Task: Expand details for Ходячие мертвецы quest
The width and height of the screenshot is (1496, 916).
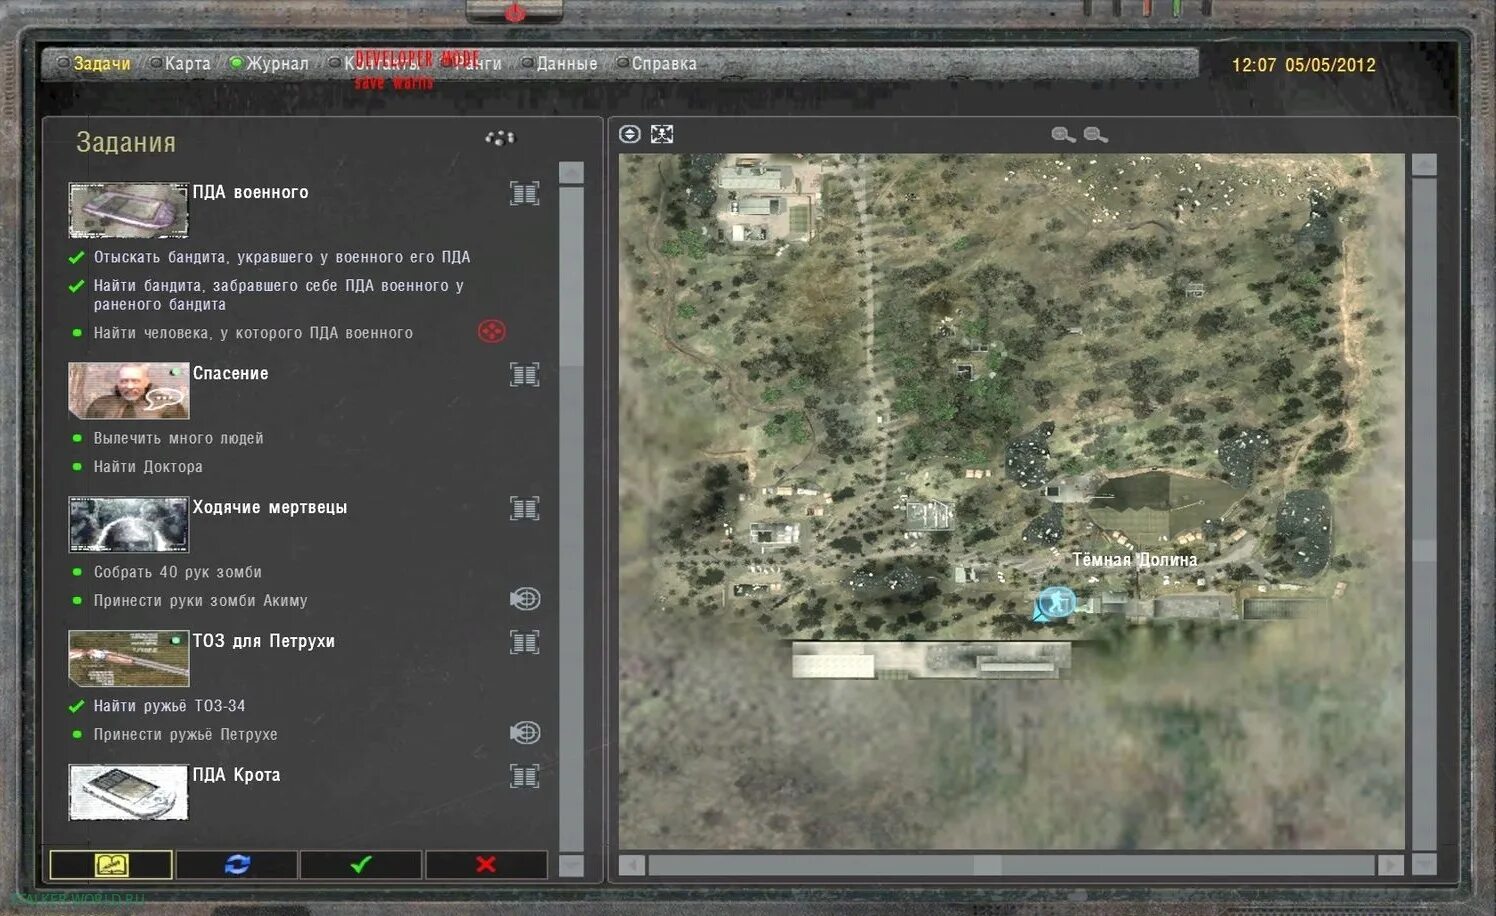Action: (x=525, y=508)
